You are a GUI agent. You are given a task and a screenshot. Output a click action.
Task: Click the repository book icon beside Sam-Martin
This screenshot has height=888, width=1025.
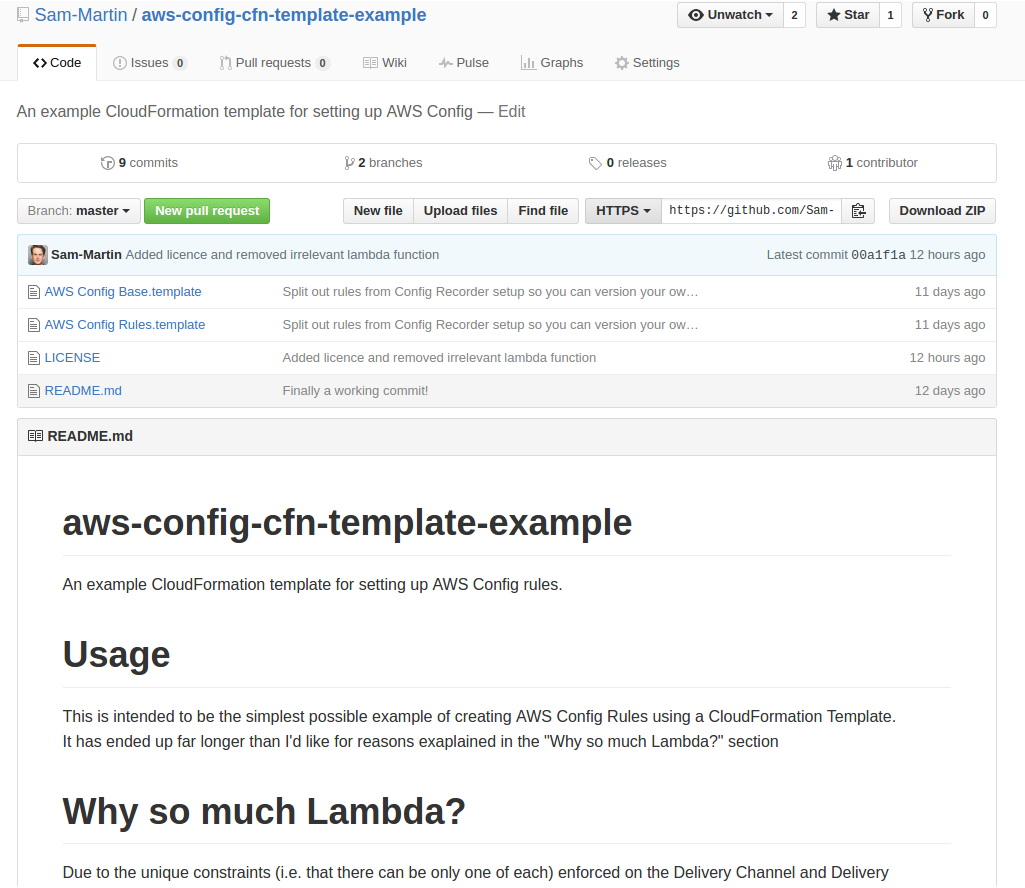tap(23, 14)
